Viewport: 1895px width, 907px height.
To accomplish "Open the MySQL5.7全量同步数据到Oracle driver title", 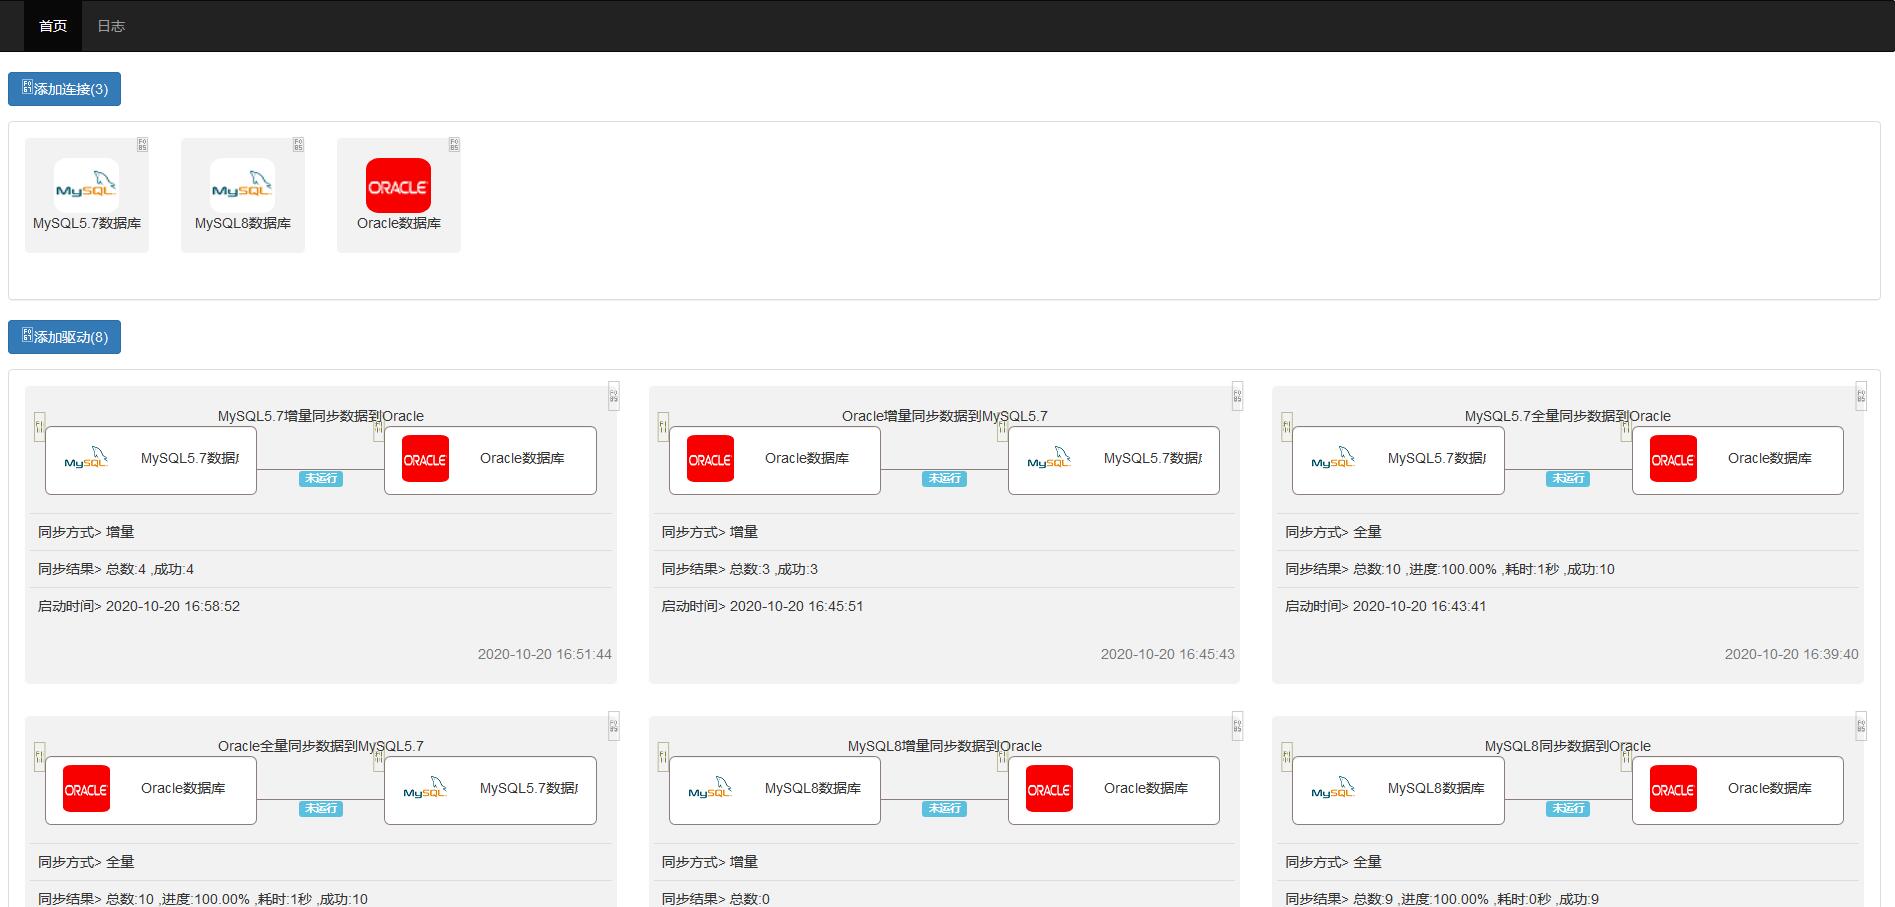I will pos(1568,416).
